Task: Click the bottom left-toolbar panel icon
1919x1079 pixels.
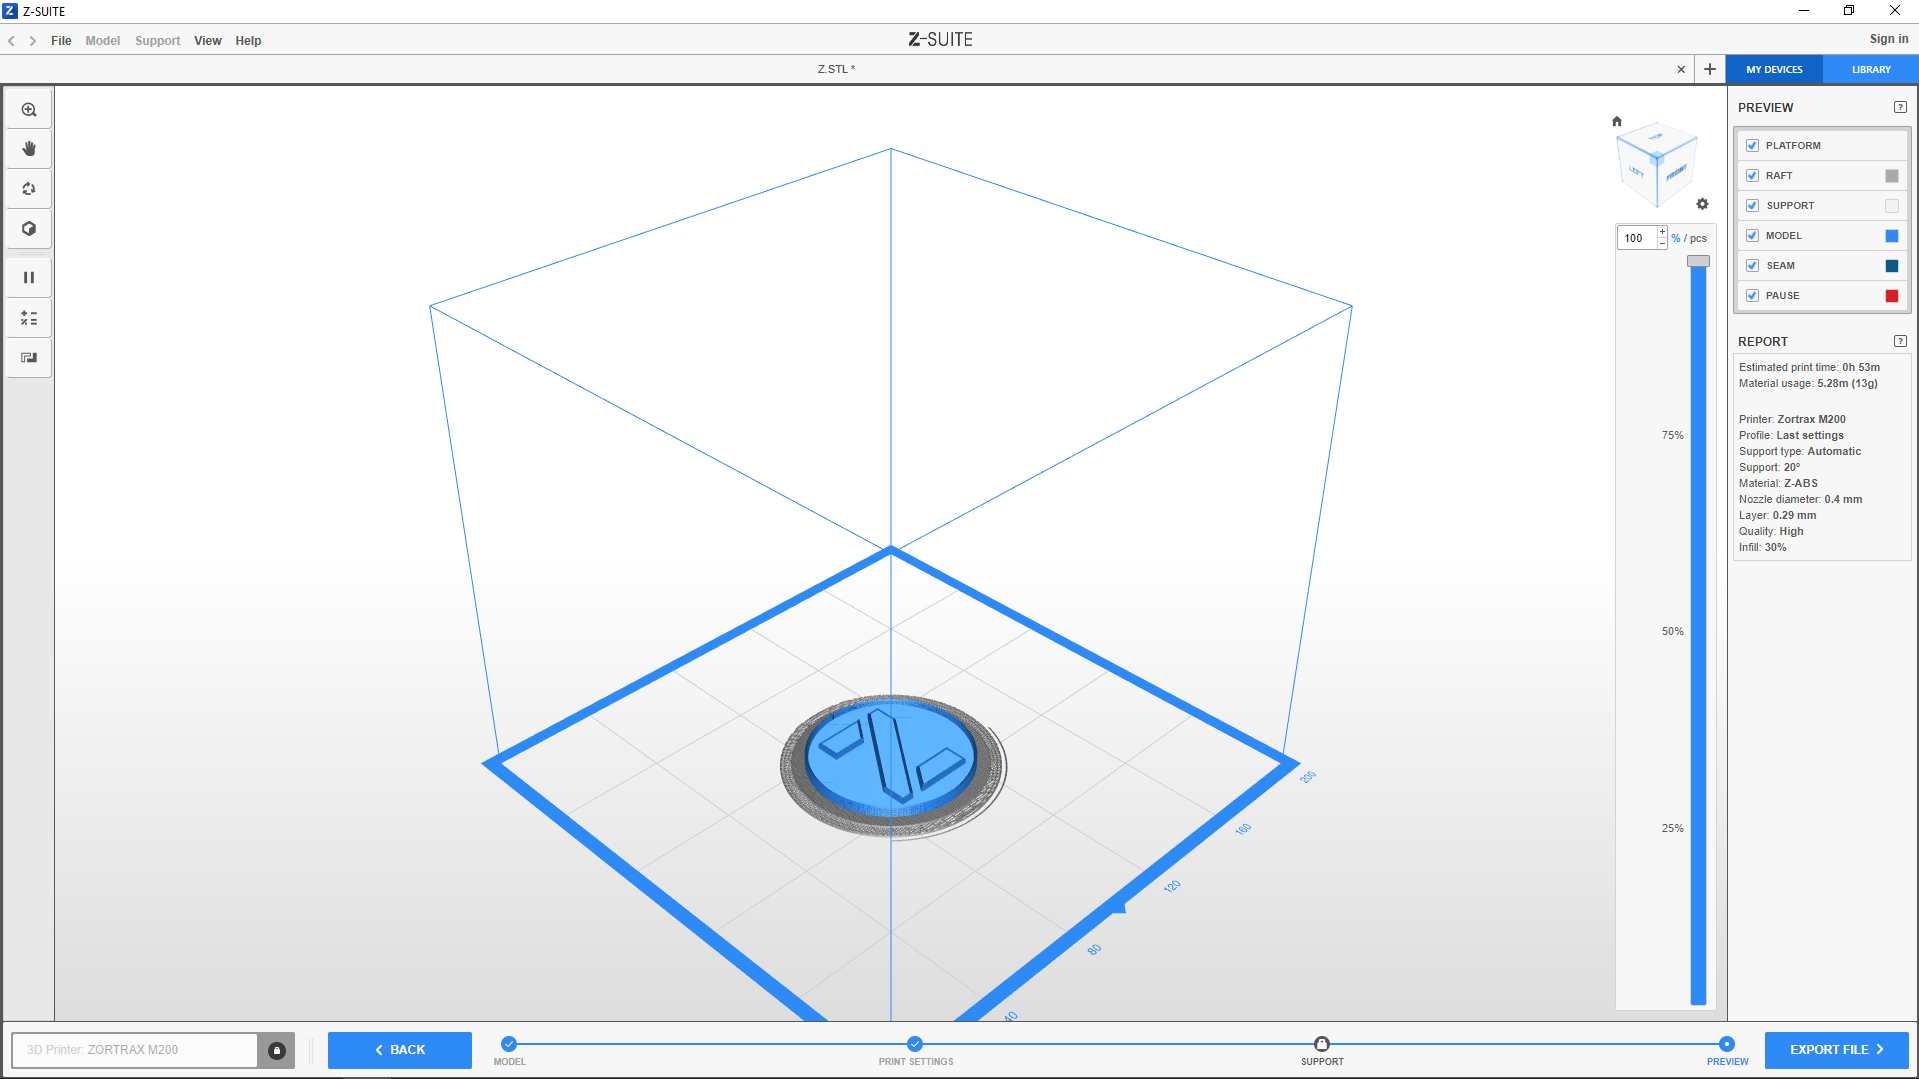Action: (x=29, y=358)
